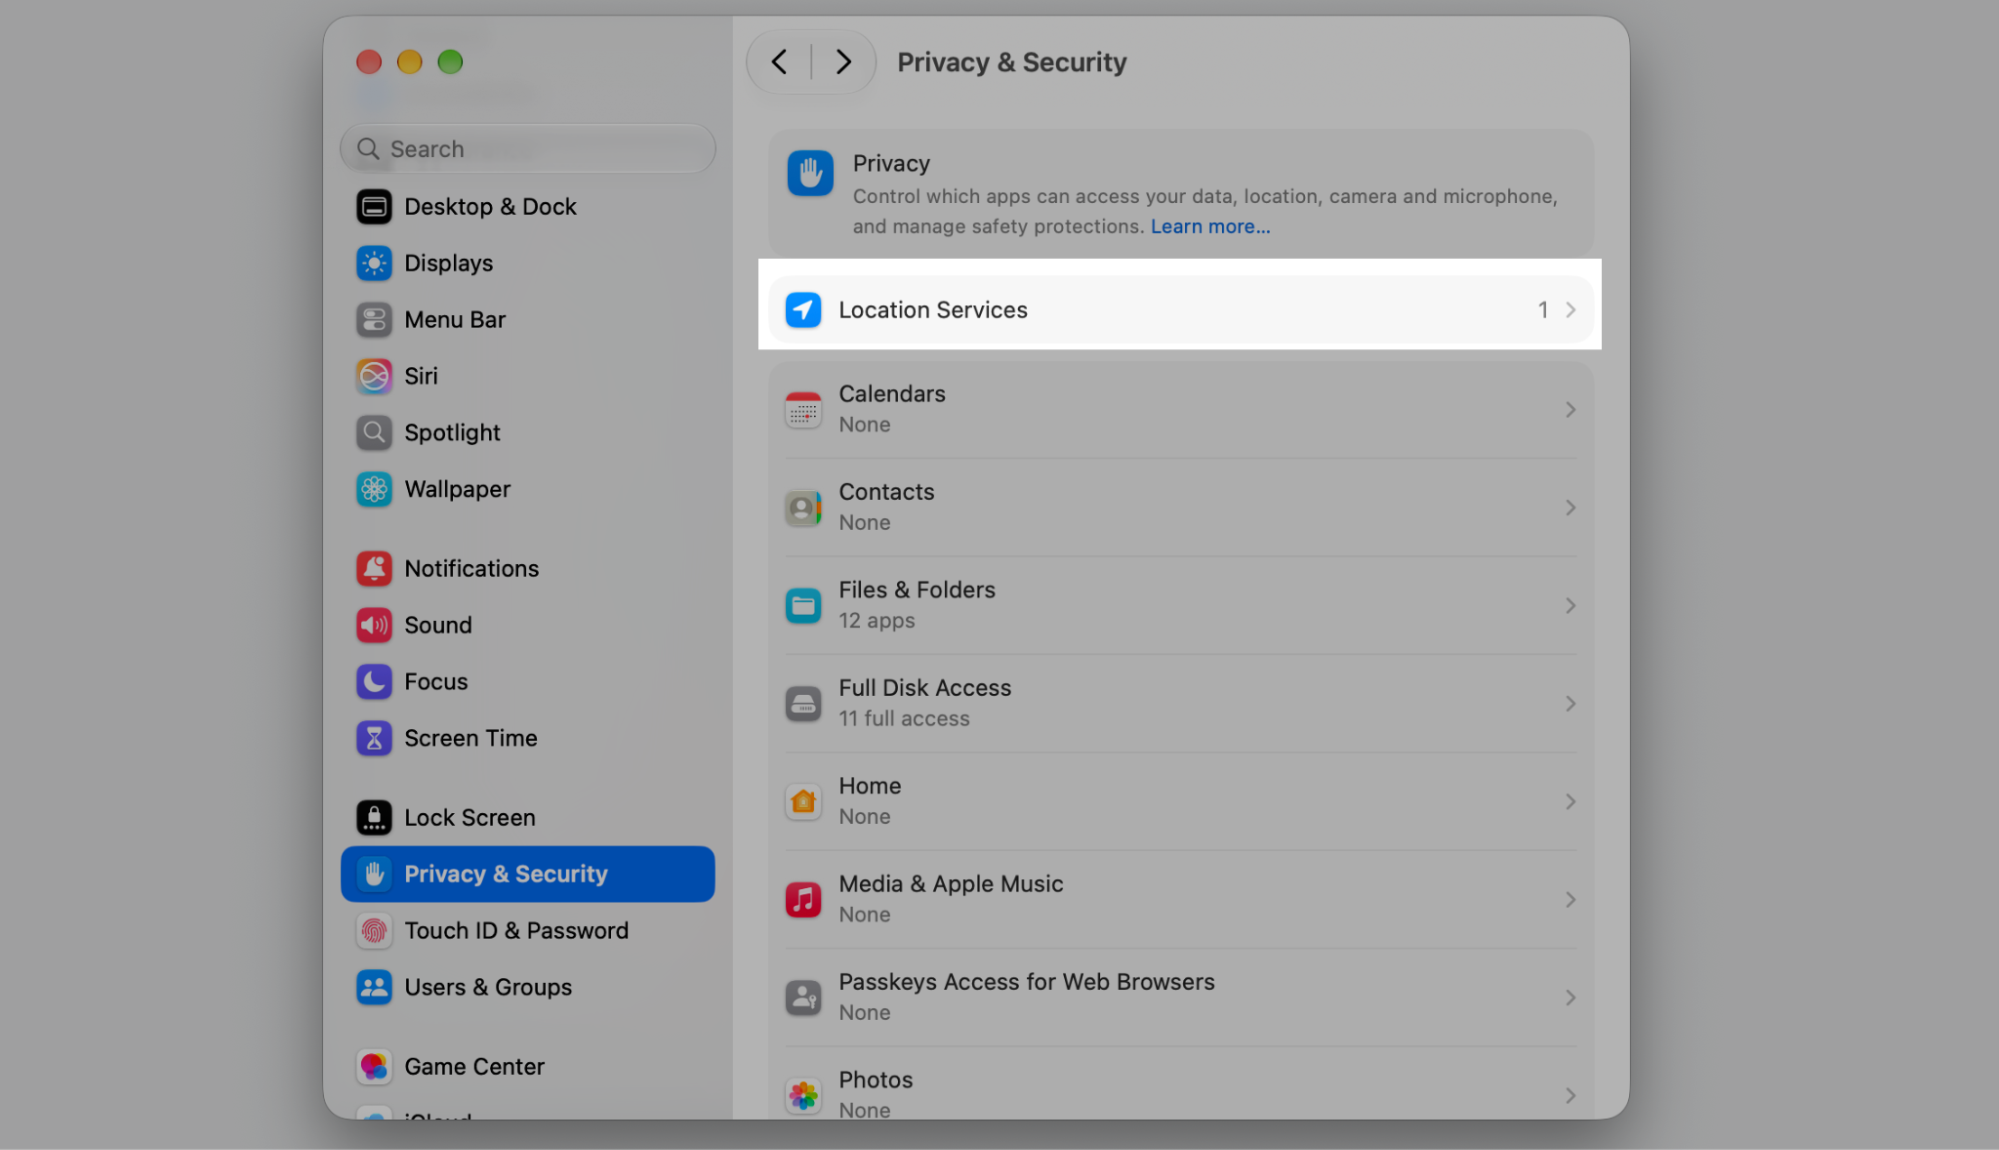Image resolution: width=1999 pixels, height=1150 pixels.
Task: Open Game Center colorful icon
Action: (374, 1067)
